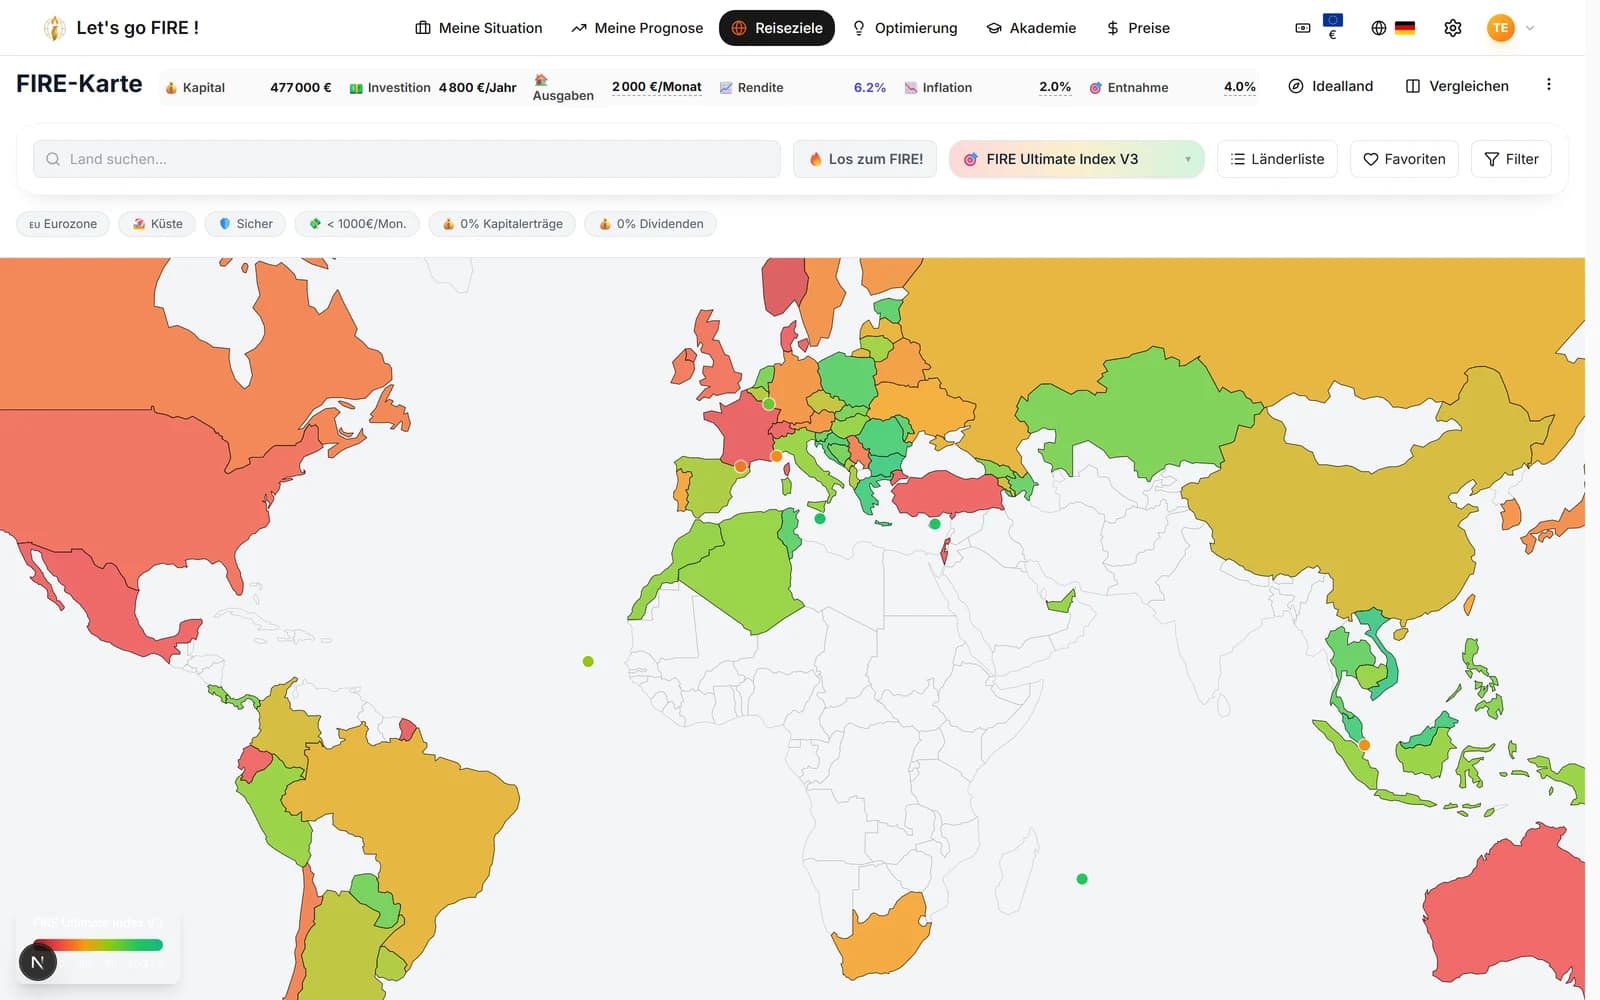This screenshot has height=1000, width=1600.
Task: Click the Land suchen search field
Action: coord(407,159)
